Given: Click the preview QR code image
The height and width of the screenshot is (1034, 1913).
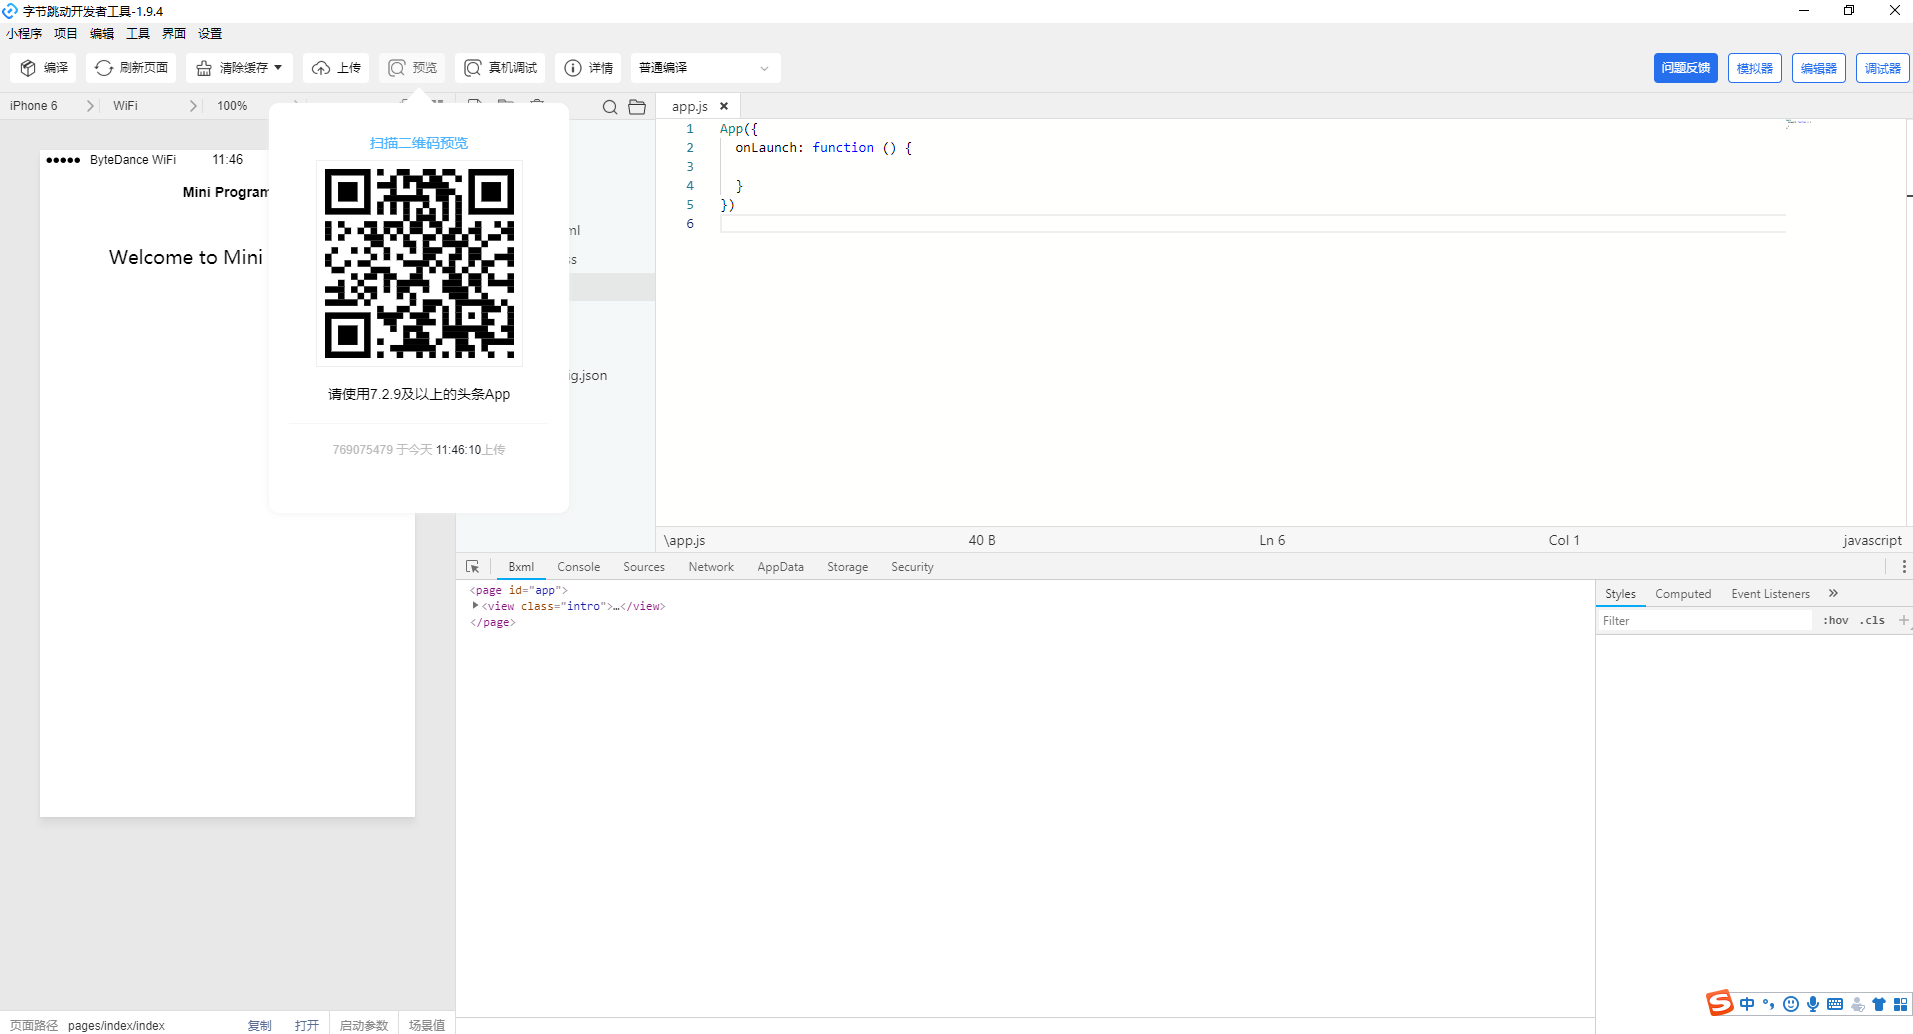Looking at the screenshot, I should (x=419, y=263).
